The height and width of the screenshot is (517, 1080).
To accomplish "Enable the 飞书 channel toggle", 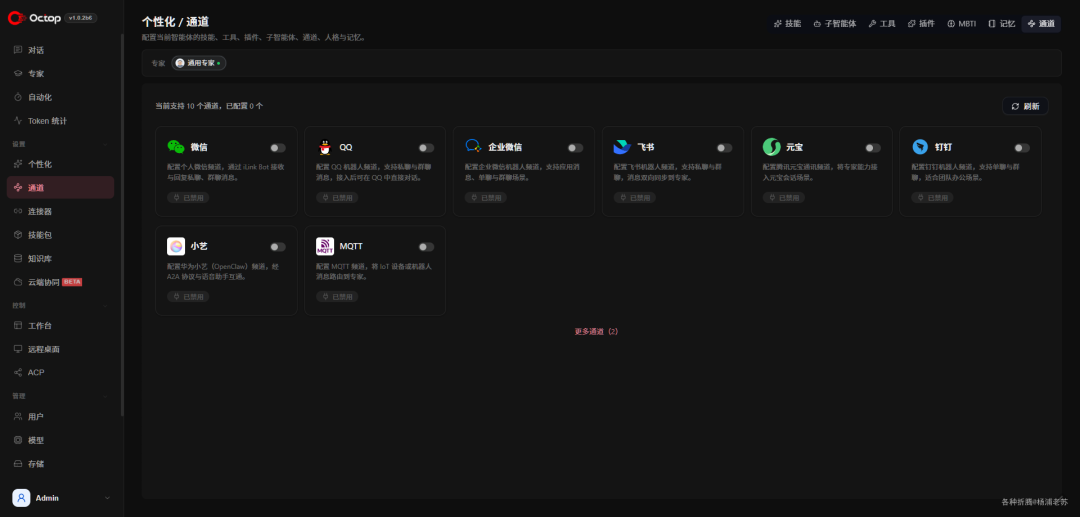I will [x=724, y=148].
